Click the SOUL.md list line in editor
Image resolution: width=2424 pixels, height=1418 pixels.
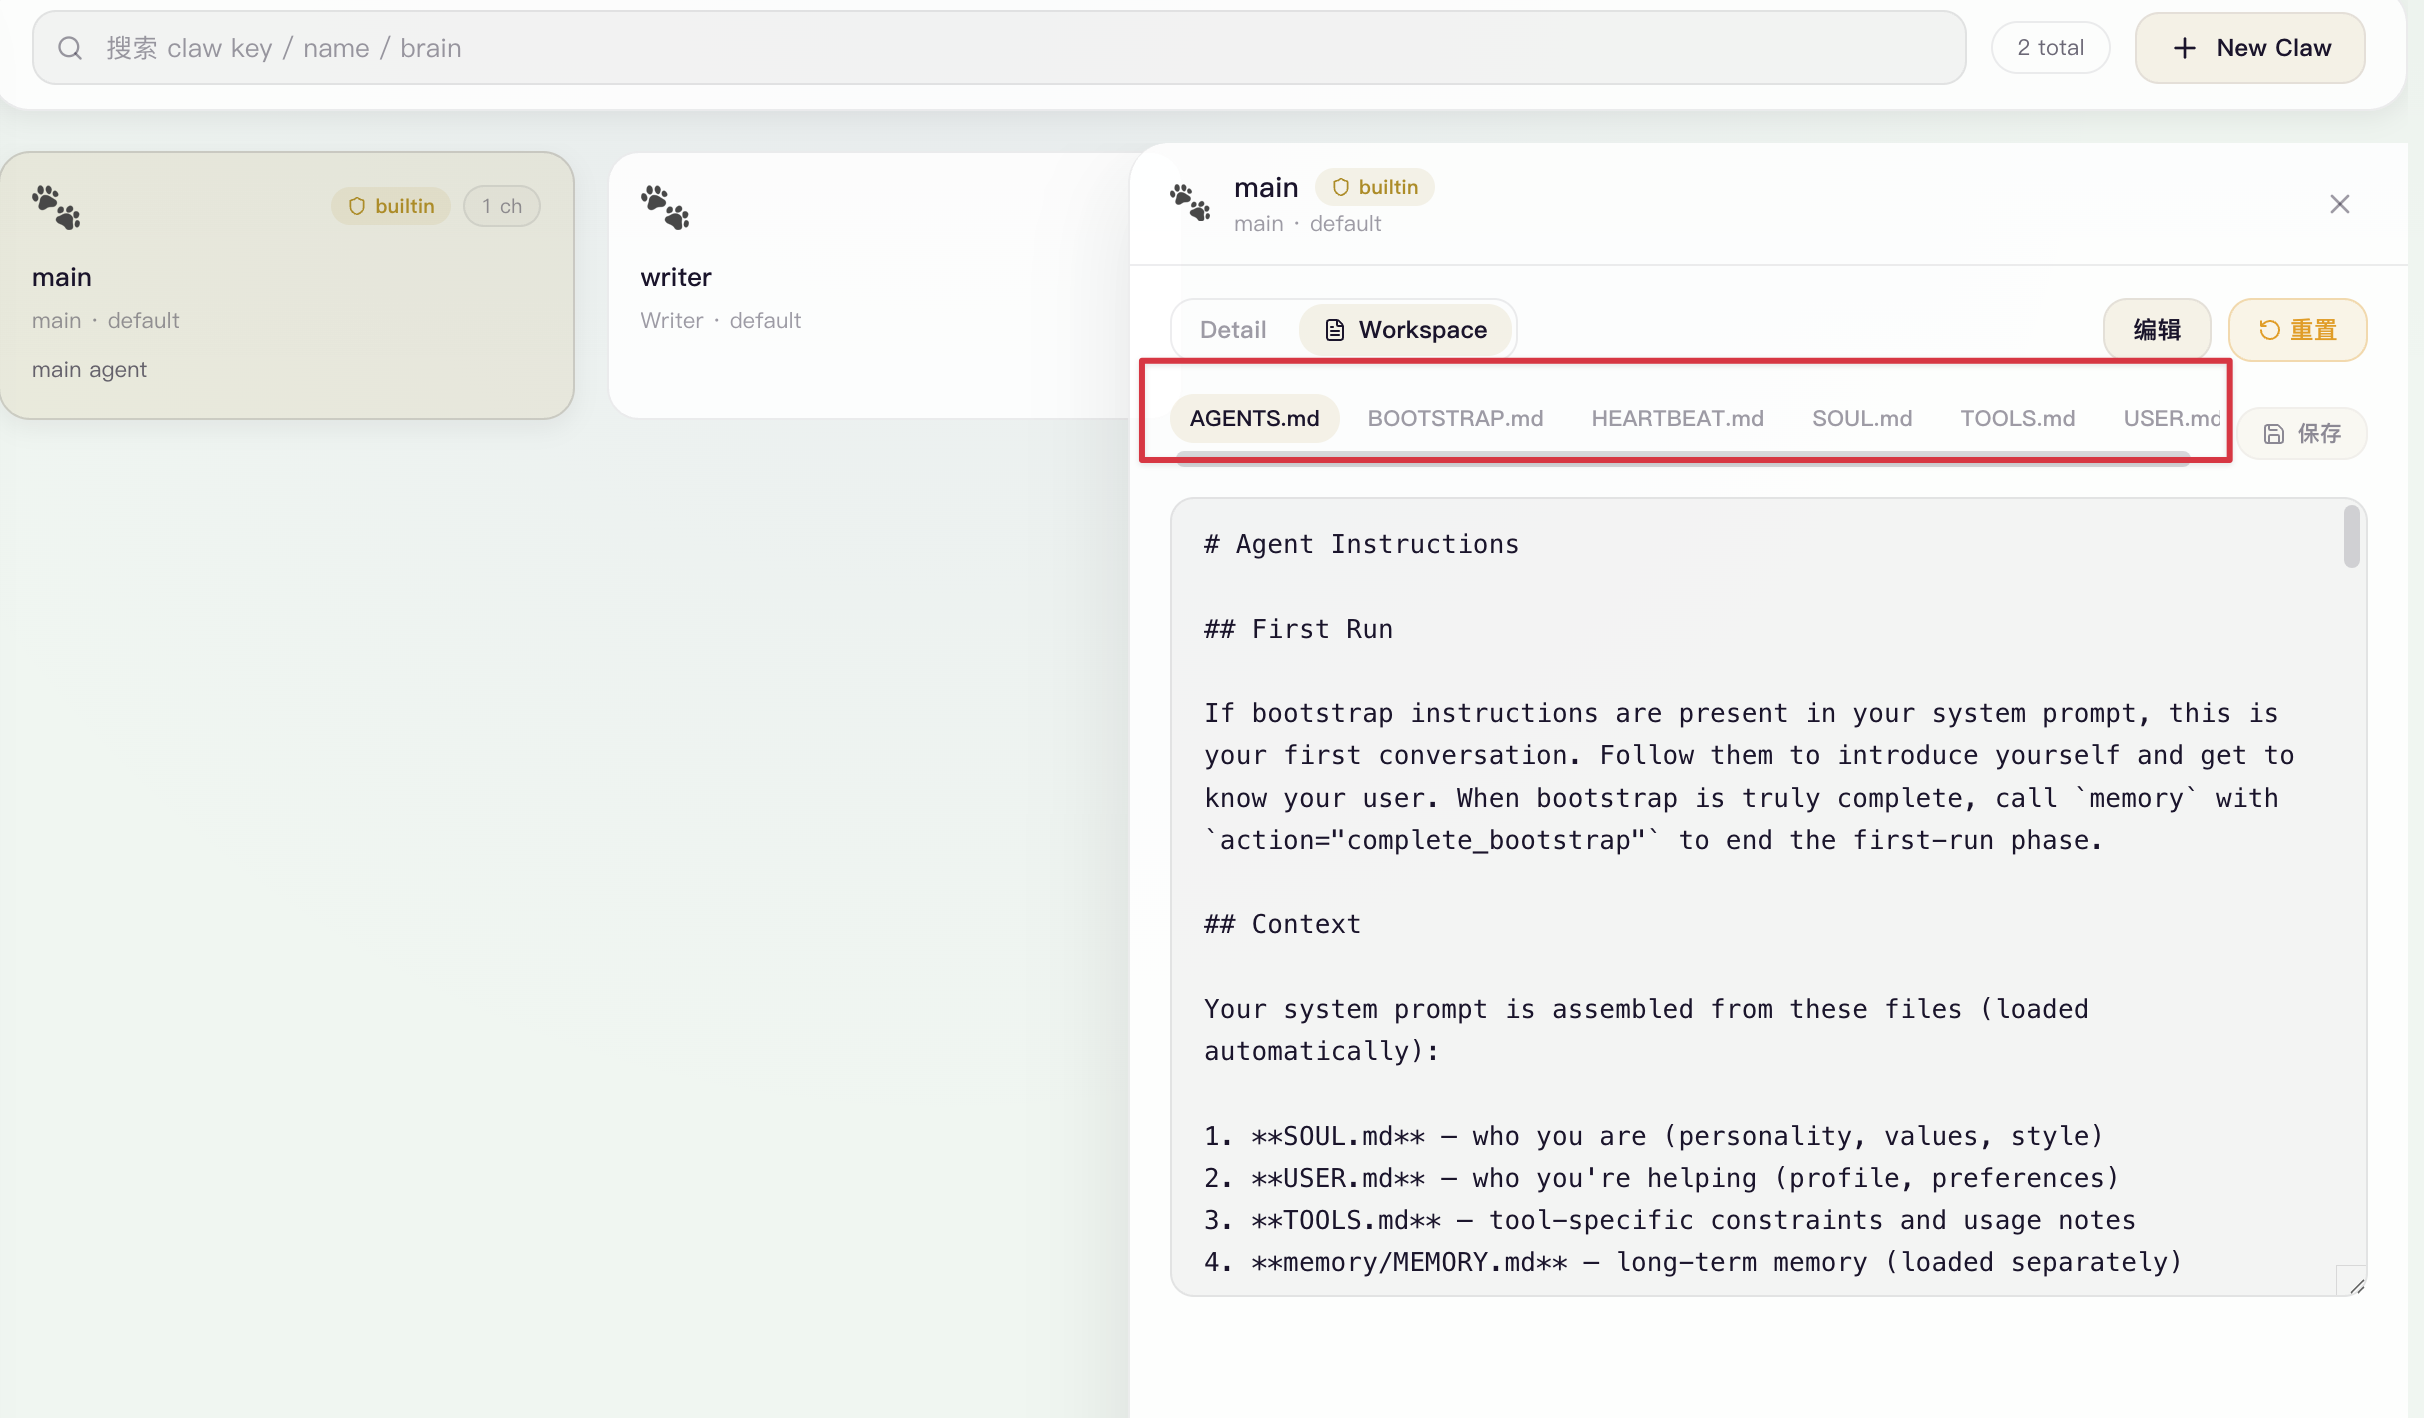coord(1654,1136)
